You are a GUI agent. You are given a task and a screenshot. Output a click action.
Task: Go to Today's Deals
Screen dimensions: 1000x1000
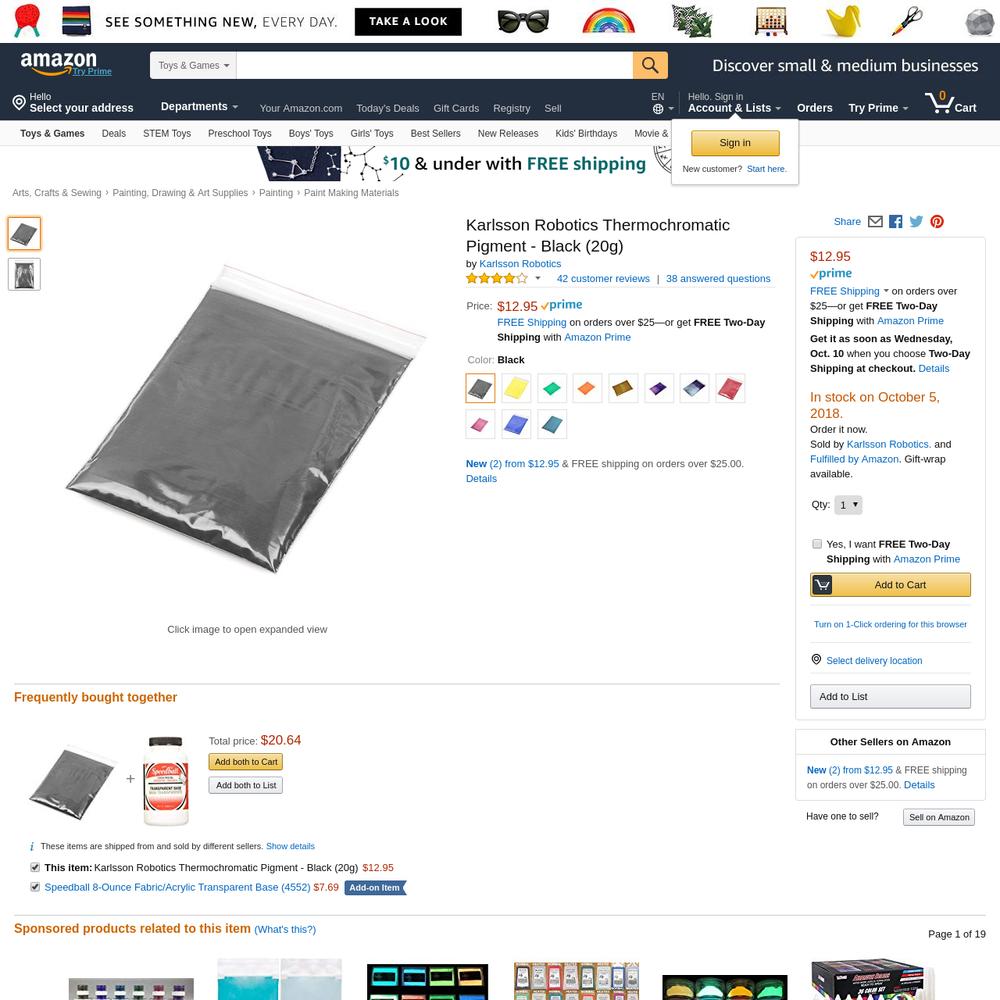tap(388, 108)
